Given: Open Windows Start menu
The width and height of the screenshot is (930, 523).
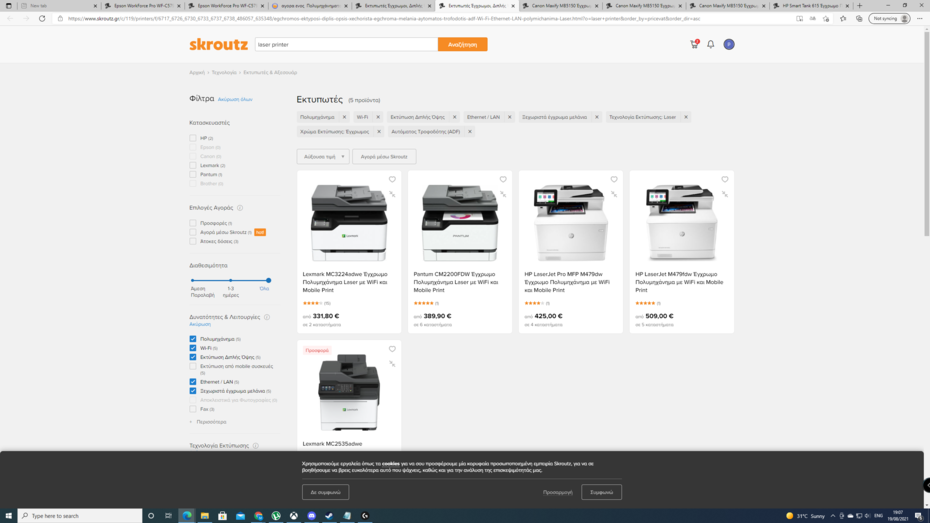Looking at the screenshot, I should pos(8,516).
